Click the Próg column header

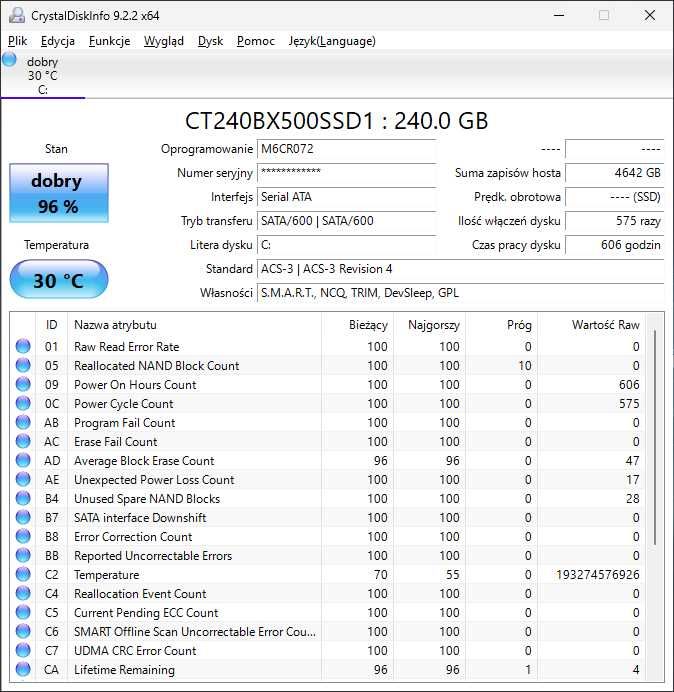pos(501,325)
